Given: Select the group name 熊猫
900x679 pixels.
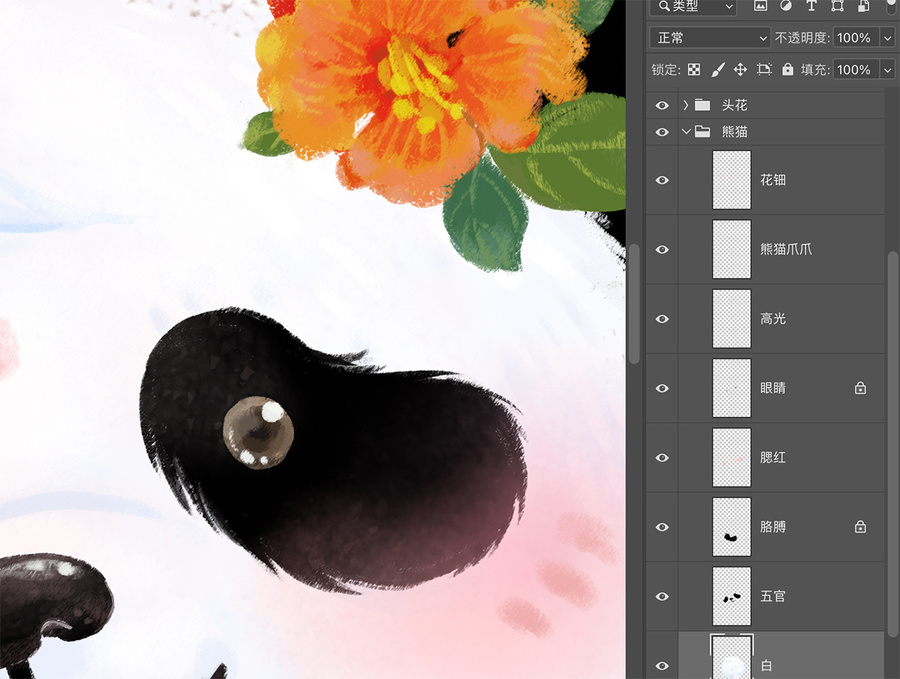Looking at the screenshot, I should pos(734,132).
